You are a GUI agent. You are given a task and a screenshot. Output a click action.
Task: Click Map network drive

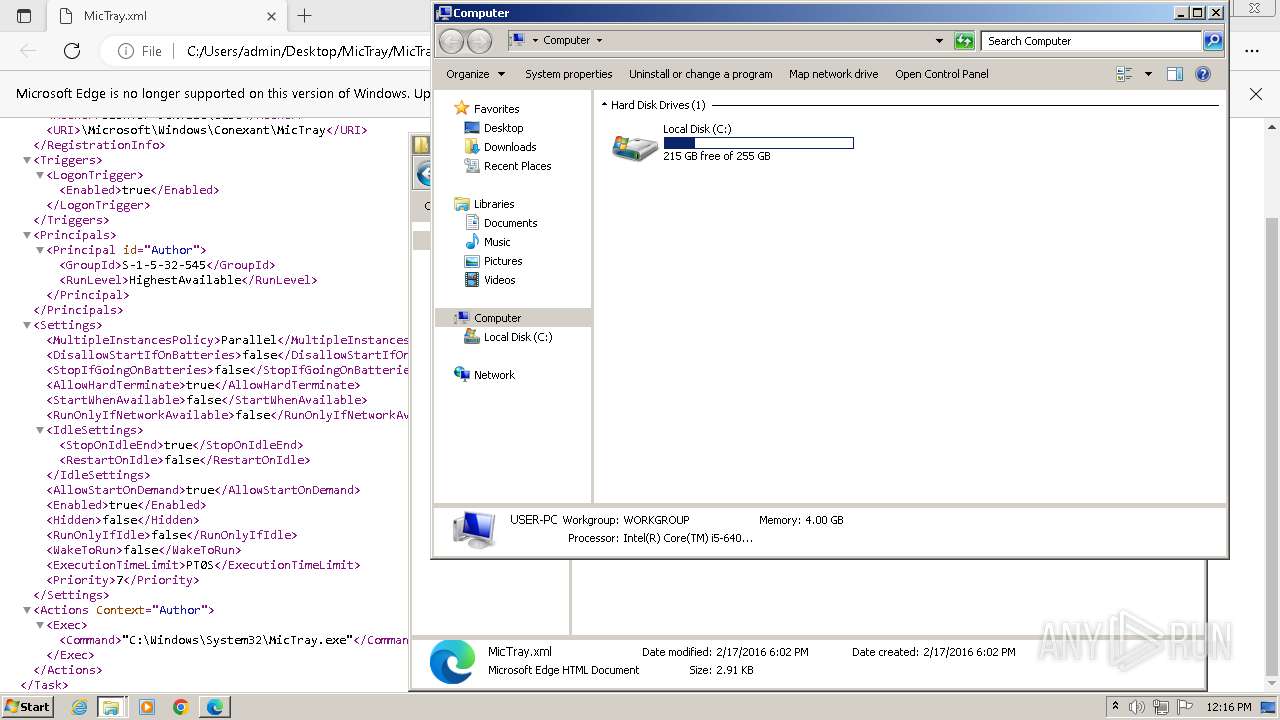[834, 74]
